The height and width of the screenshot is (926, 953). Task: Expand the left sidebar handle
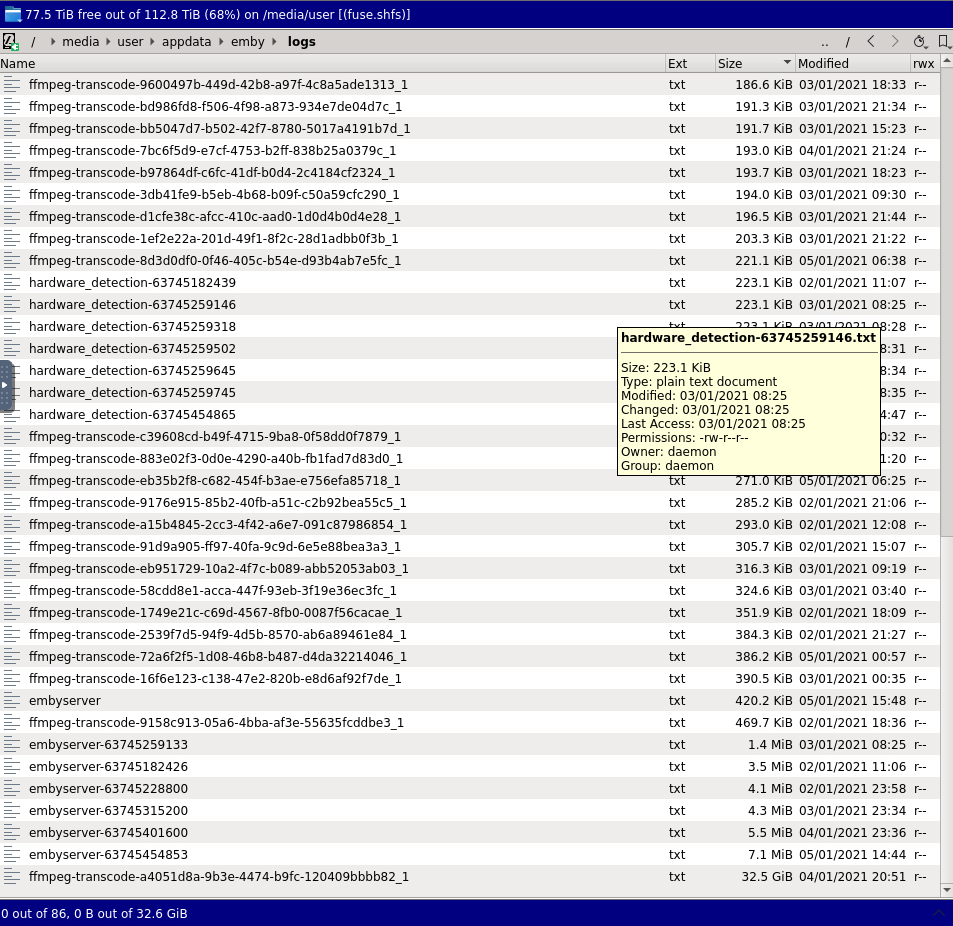[5, 386]
